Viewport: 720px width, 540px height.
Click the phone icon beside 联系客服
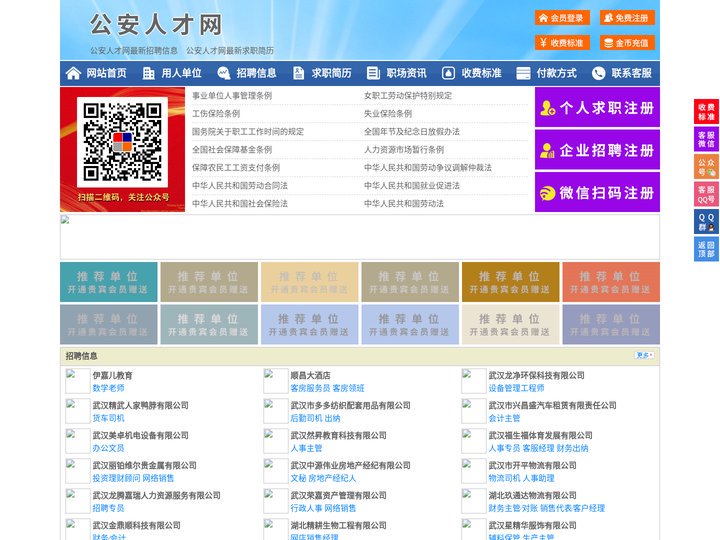(598, 73)
